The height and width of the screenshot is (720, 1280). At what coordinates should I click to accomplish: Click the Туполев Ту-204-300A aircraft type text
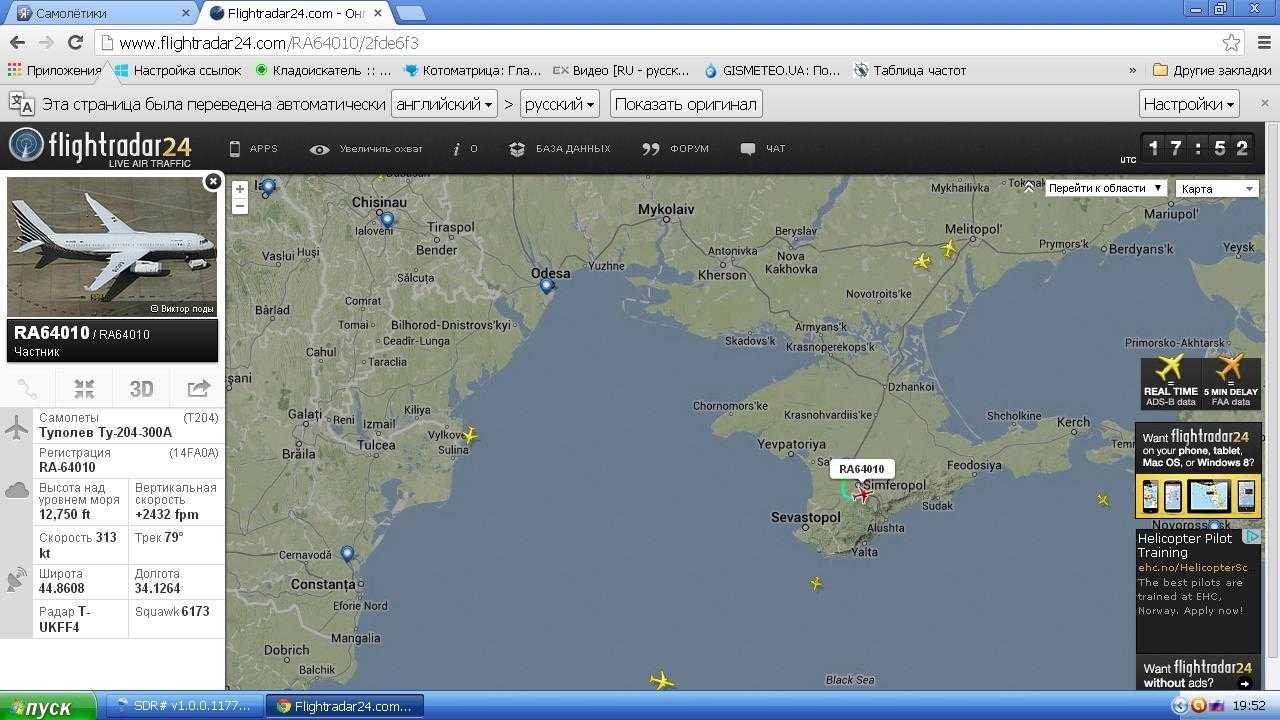coord(105,432)
